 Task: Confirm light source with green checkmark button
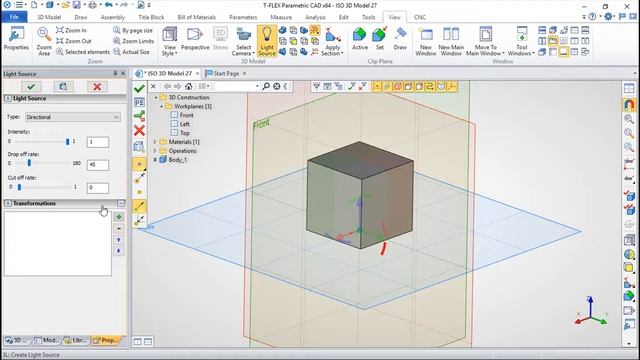tap(31, 87)
